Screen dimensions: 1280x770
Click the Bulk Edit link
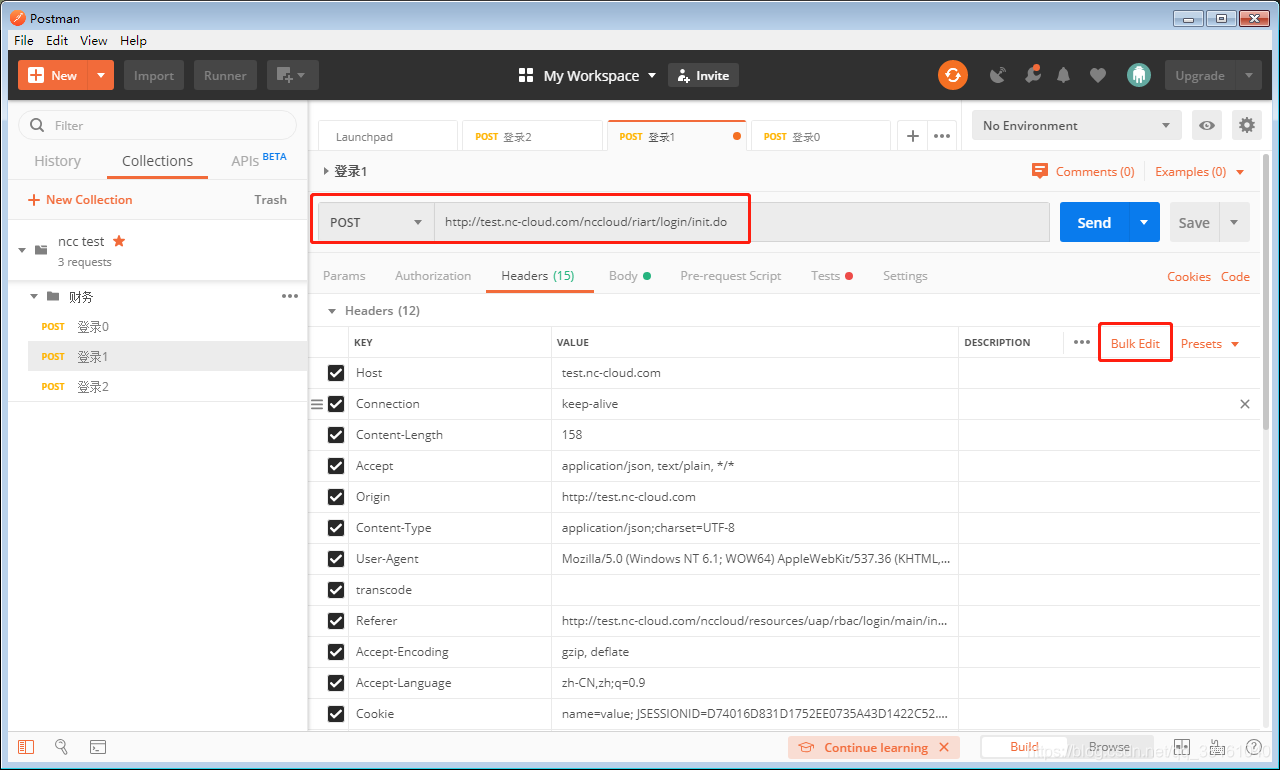(x=1135, y=343)
